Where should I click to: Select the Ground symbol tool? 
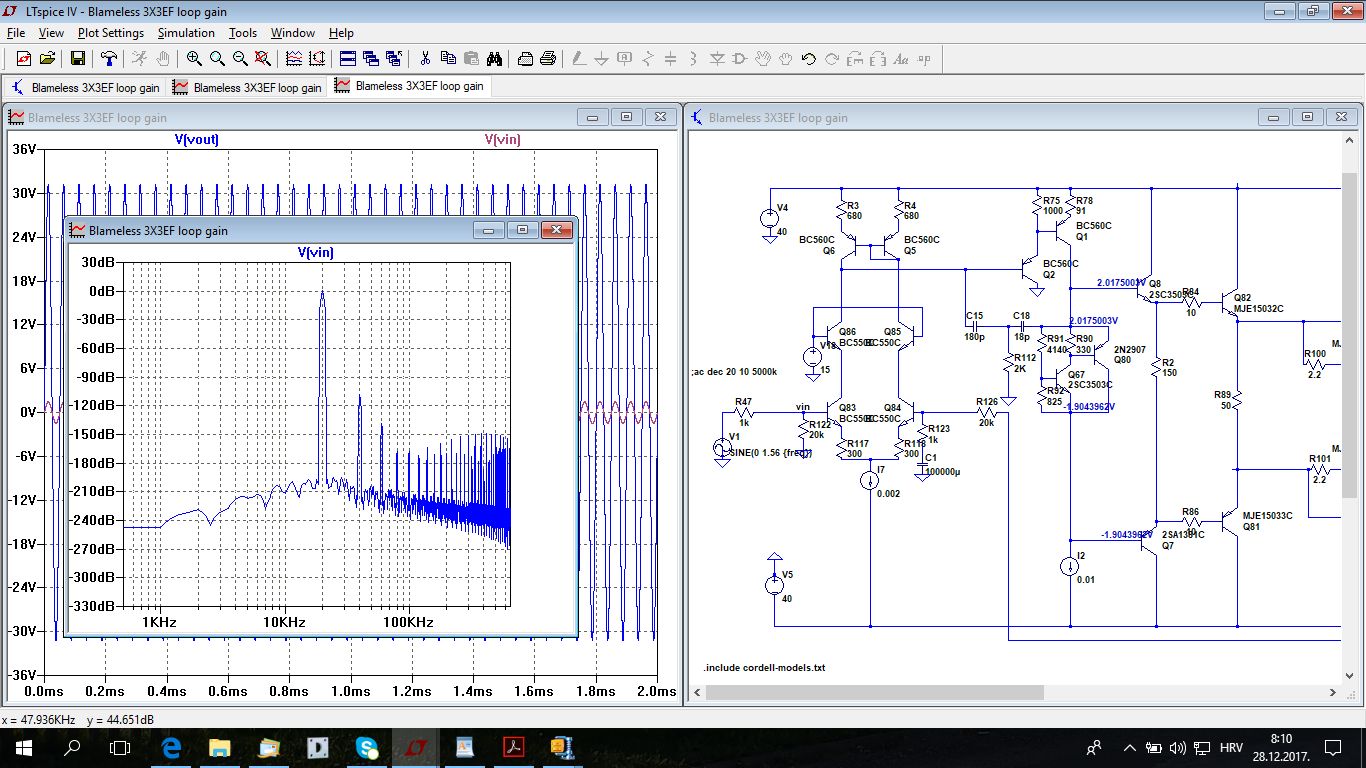click(x=602, y=59)
